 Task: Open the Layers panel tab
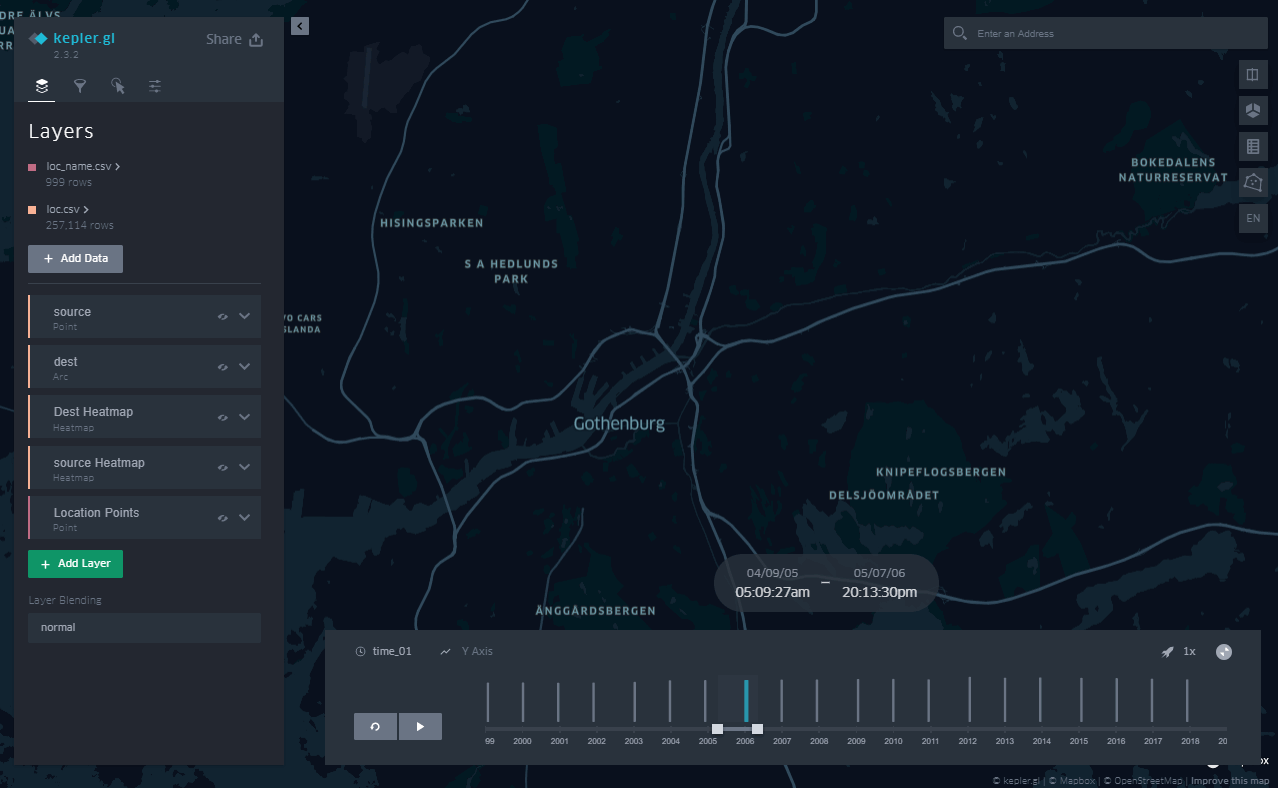(42, 86)
